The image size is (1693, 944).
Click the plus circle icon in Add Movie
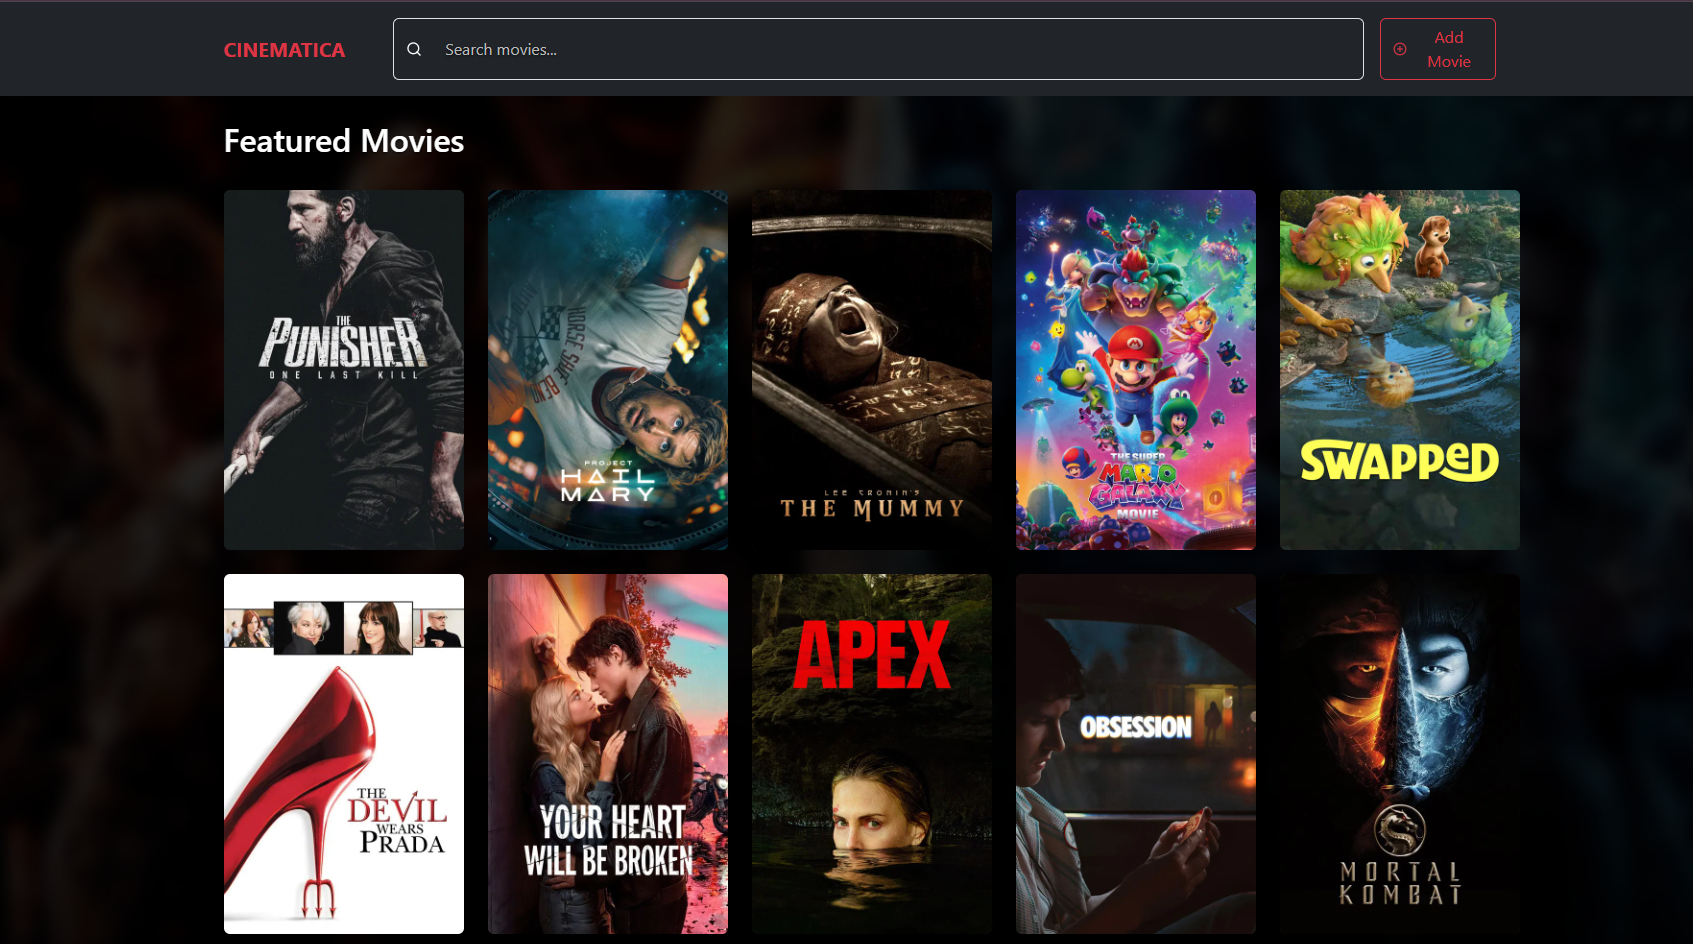tap(1400, 49)
